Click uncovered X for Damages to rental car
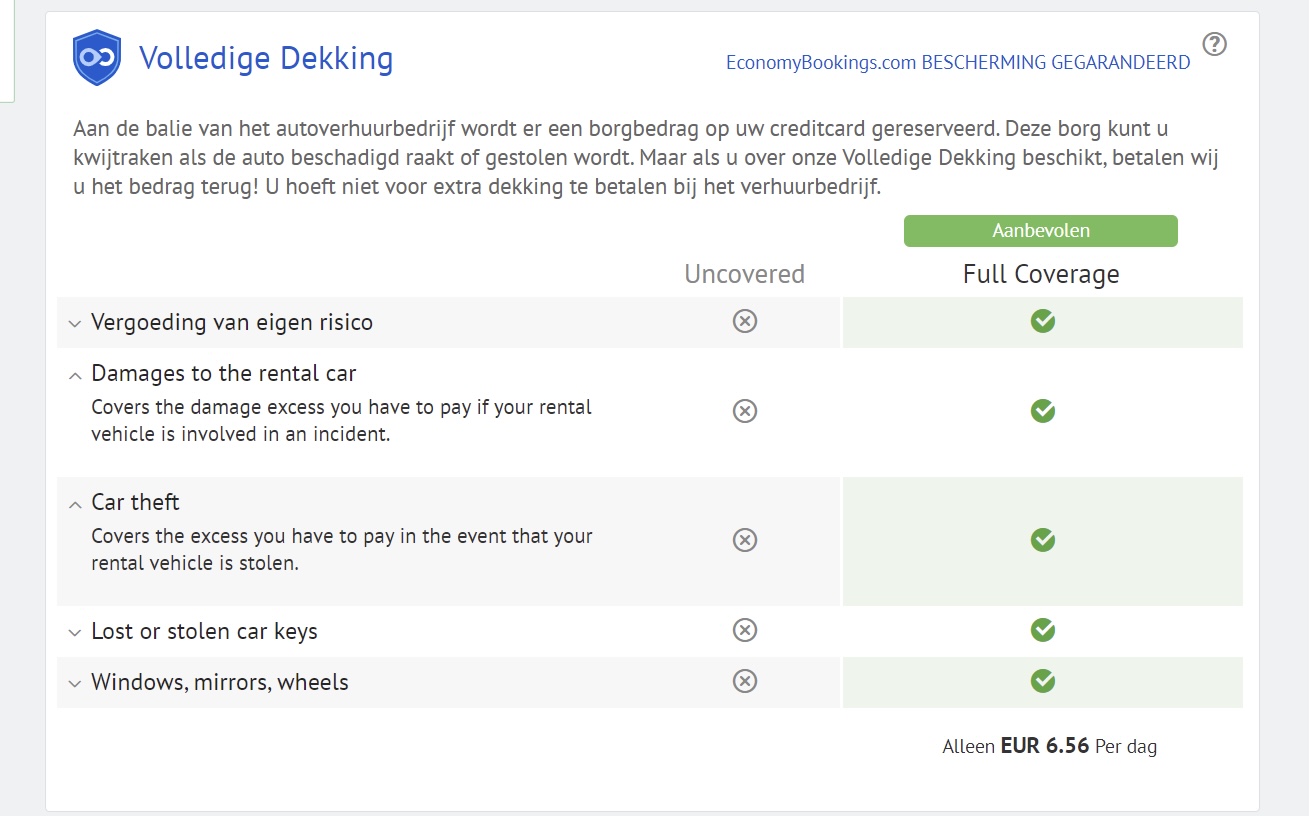The width and height of the screenshot is (1309, 816). pyautogui.click(x=744, y=411)
